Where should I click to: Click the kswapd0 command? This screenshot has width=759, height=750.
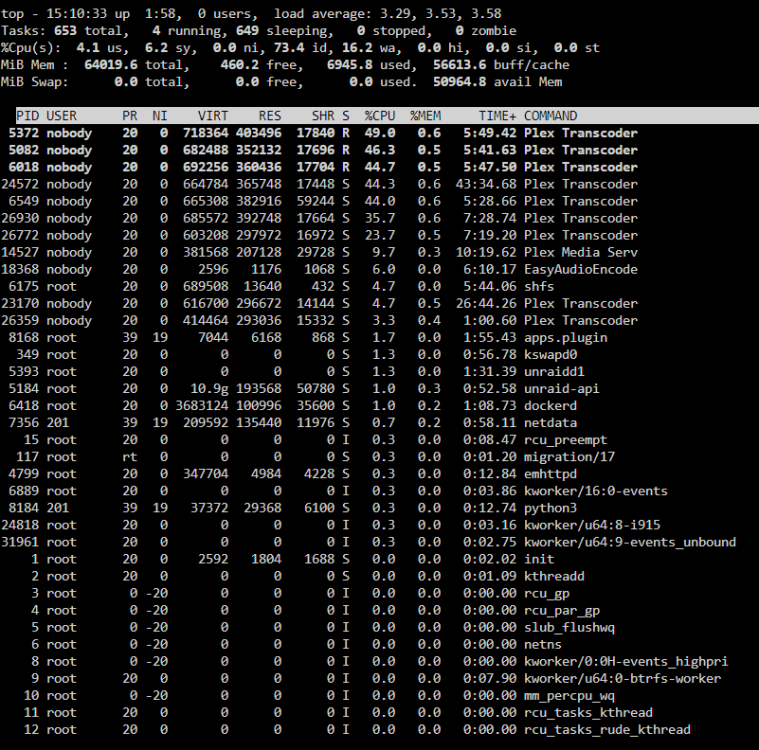coord(550,354)
